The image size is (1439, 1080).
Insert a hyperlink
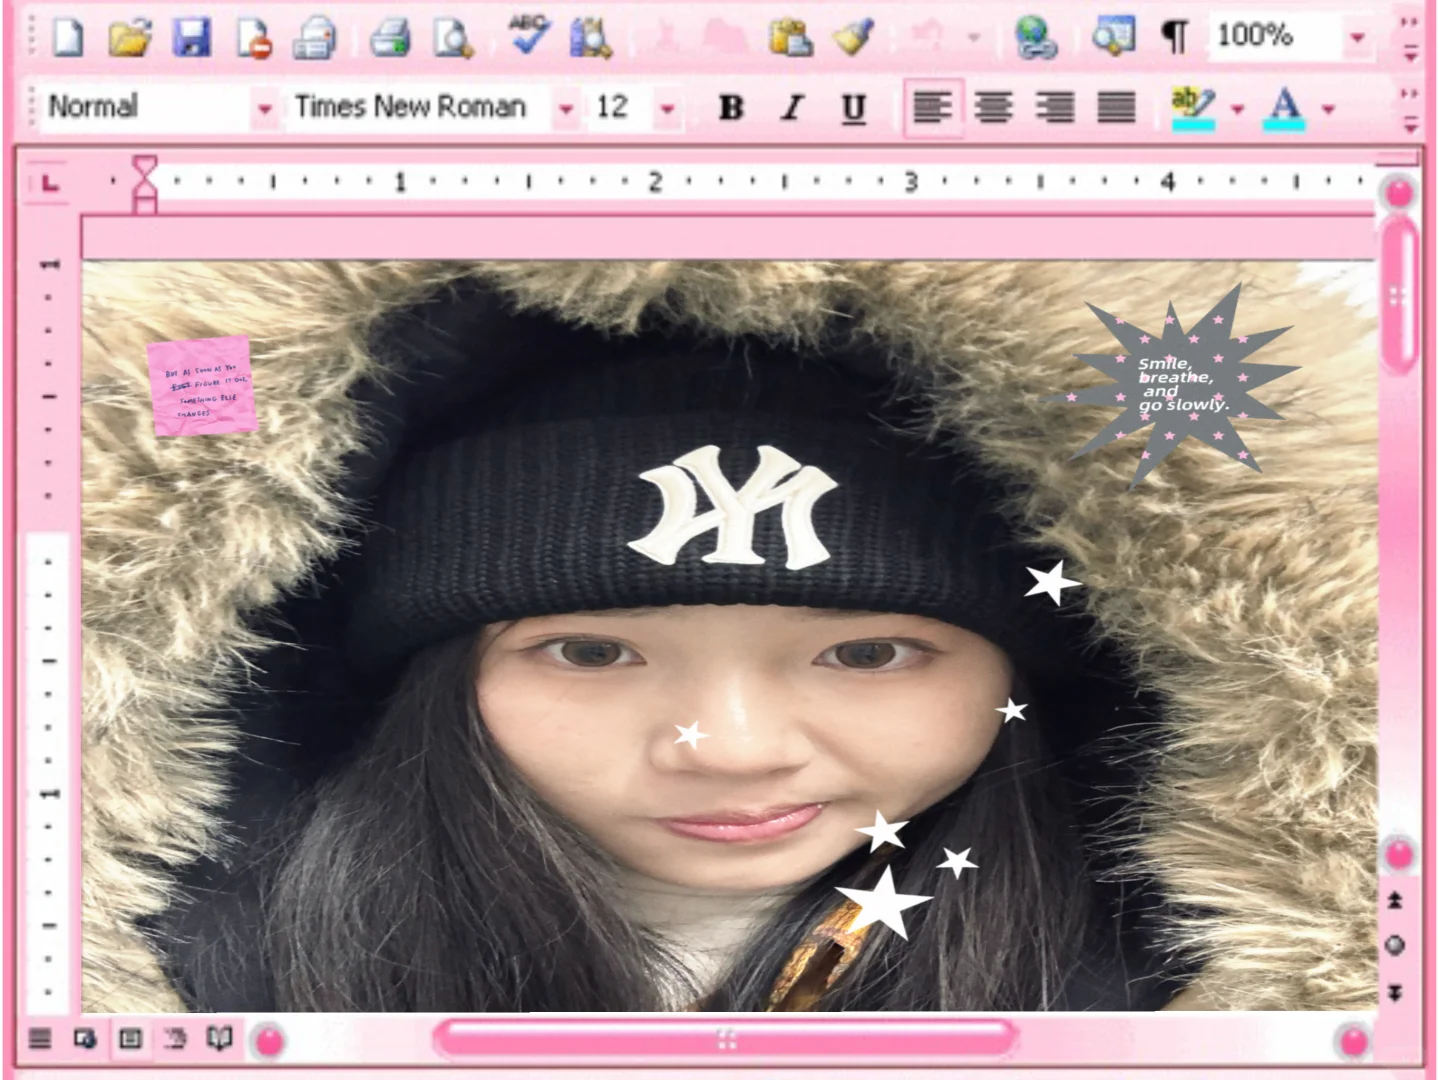tap(1036, 37)
